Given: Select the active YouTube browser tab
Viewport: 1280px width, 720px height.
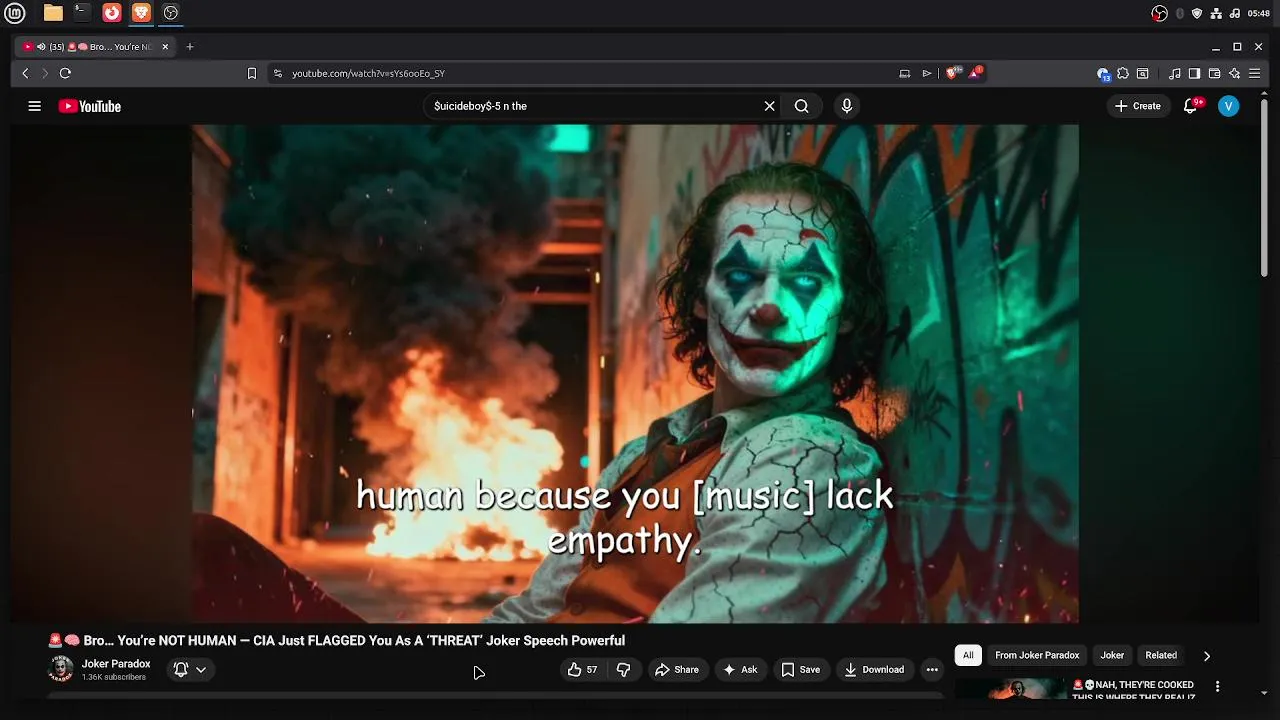Looking at the screenshot, I should (x=96, y=47).
